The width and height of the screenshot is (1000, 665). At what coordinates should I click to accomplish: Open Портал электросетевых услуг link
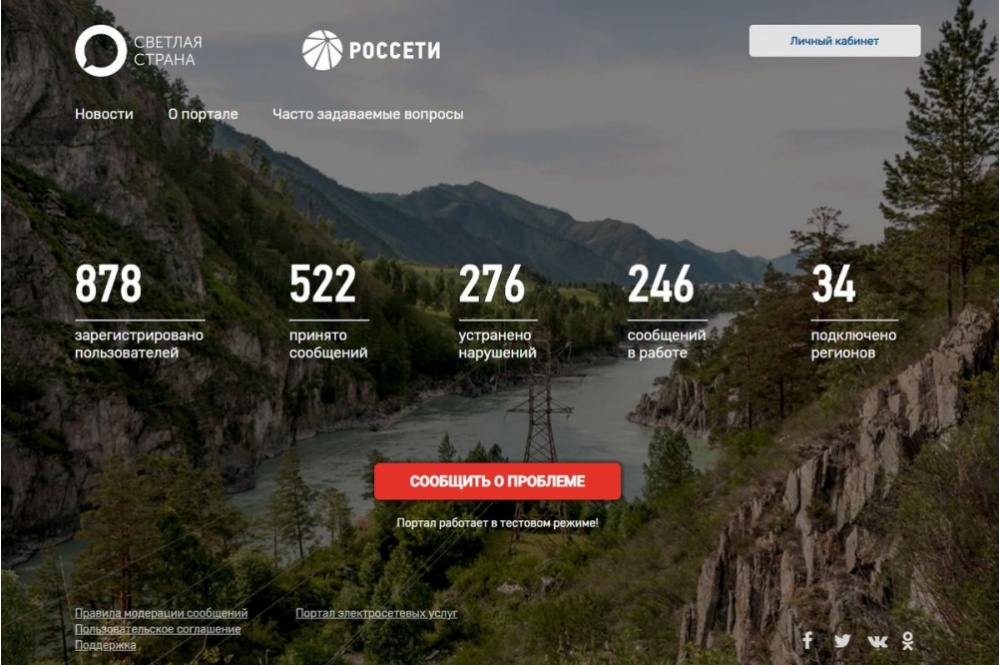(376, 613)
